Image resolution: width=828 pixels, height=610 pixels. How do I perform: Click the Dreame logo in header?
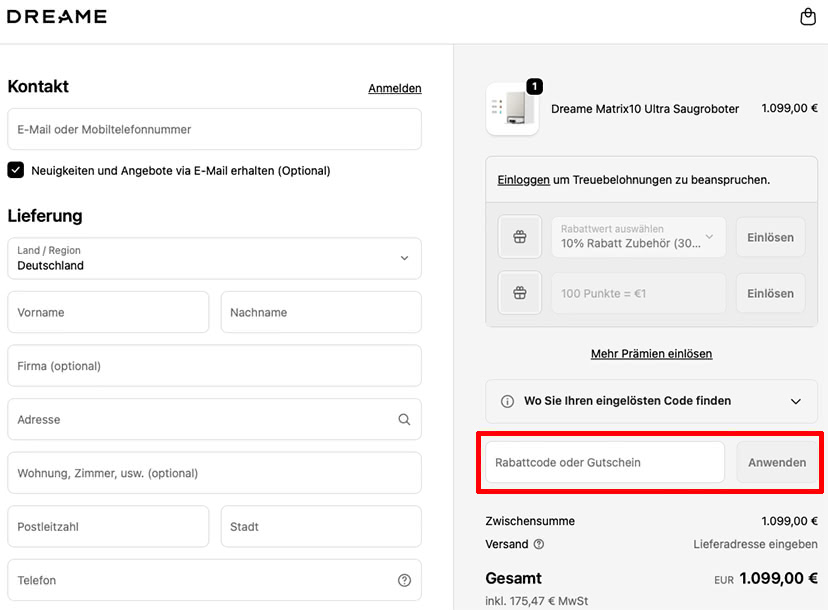(57, 17)
